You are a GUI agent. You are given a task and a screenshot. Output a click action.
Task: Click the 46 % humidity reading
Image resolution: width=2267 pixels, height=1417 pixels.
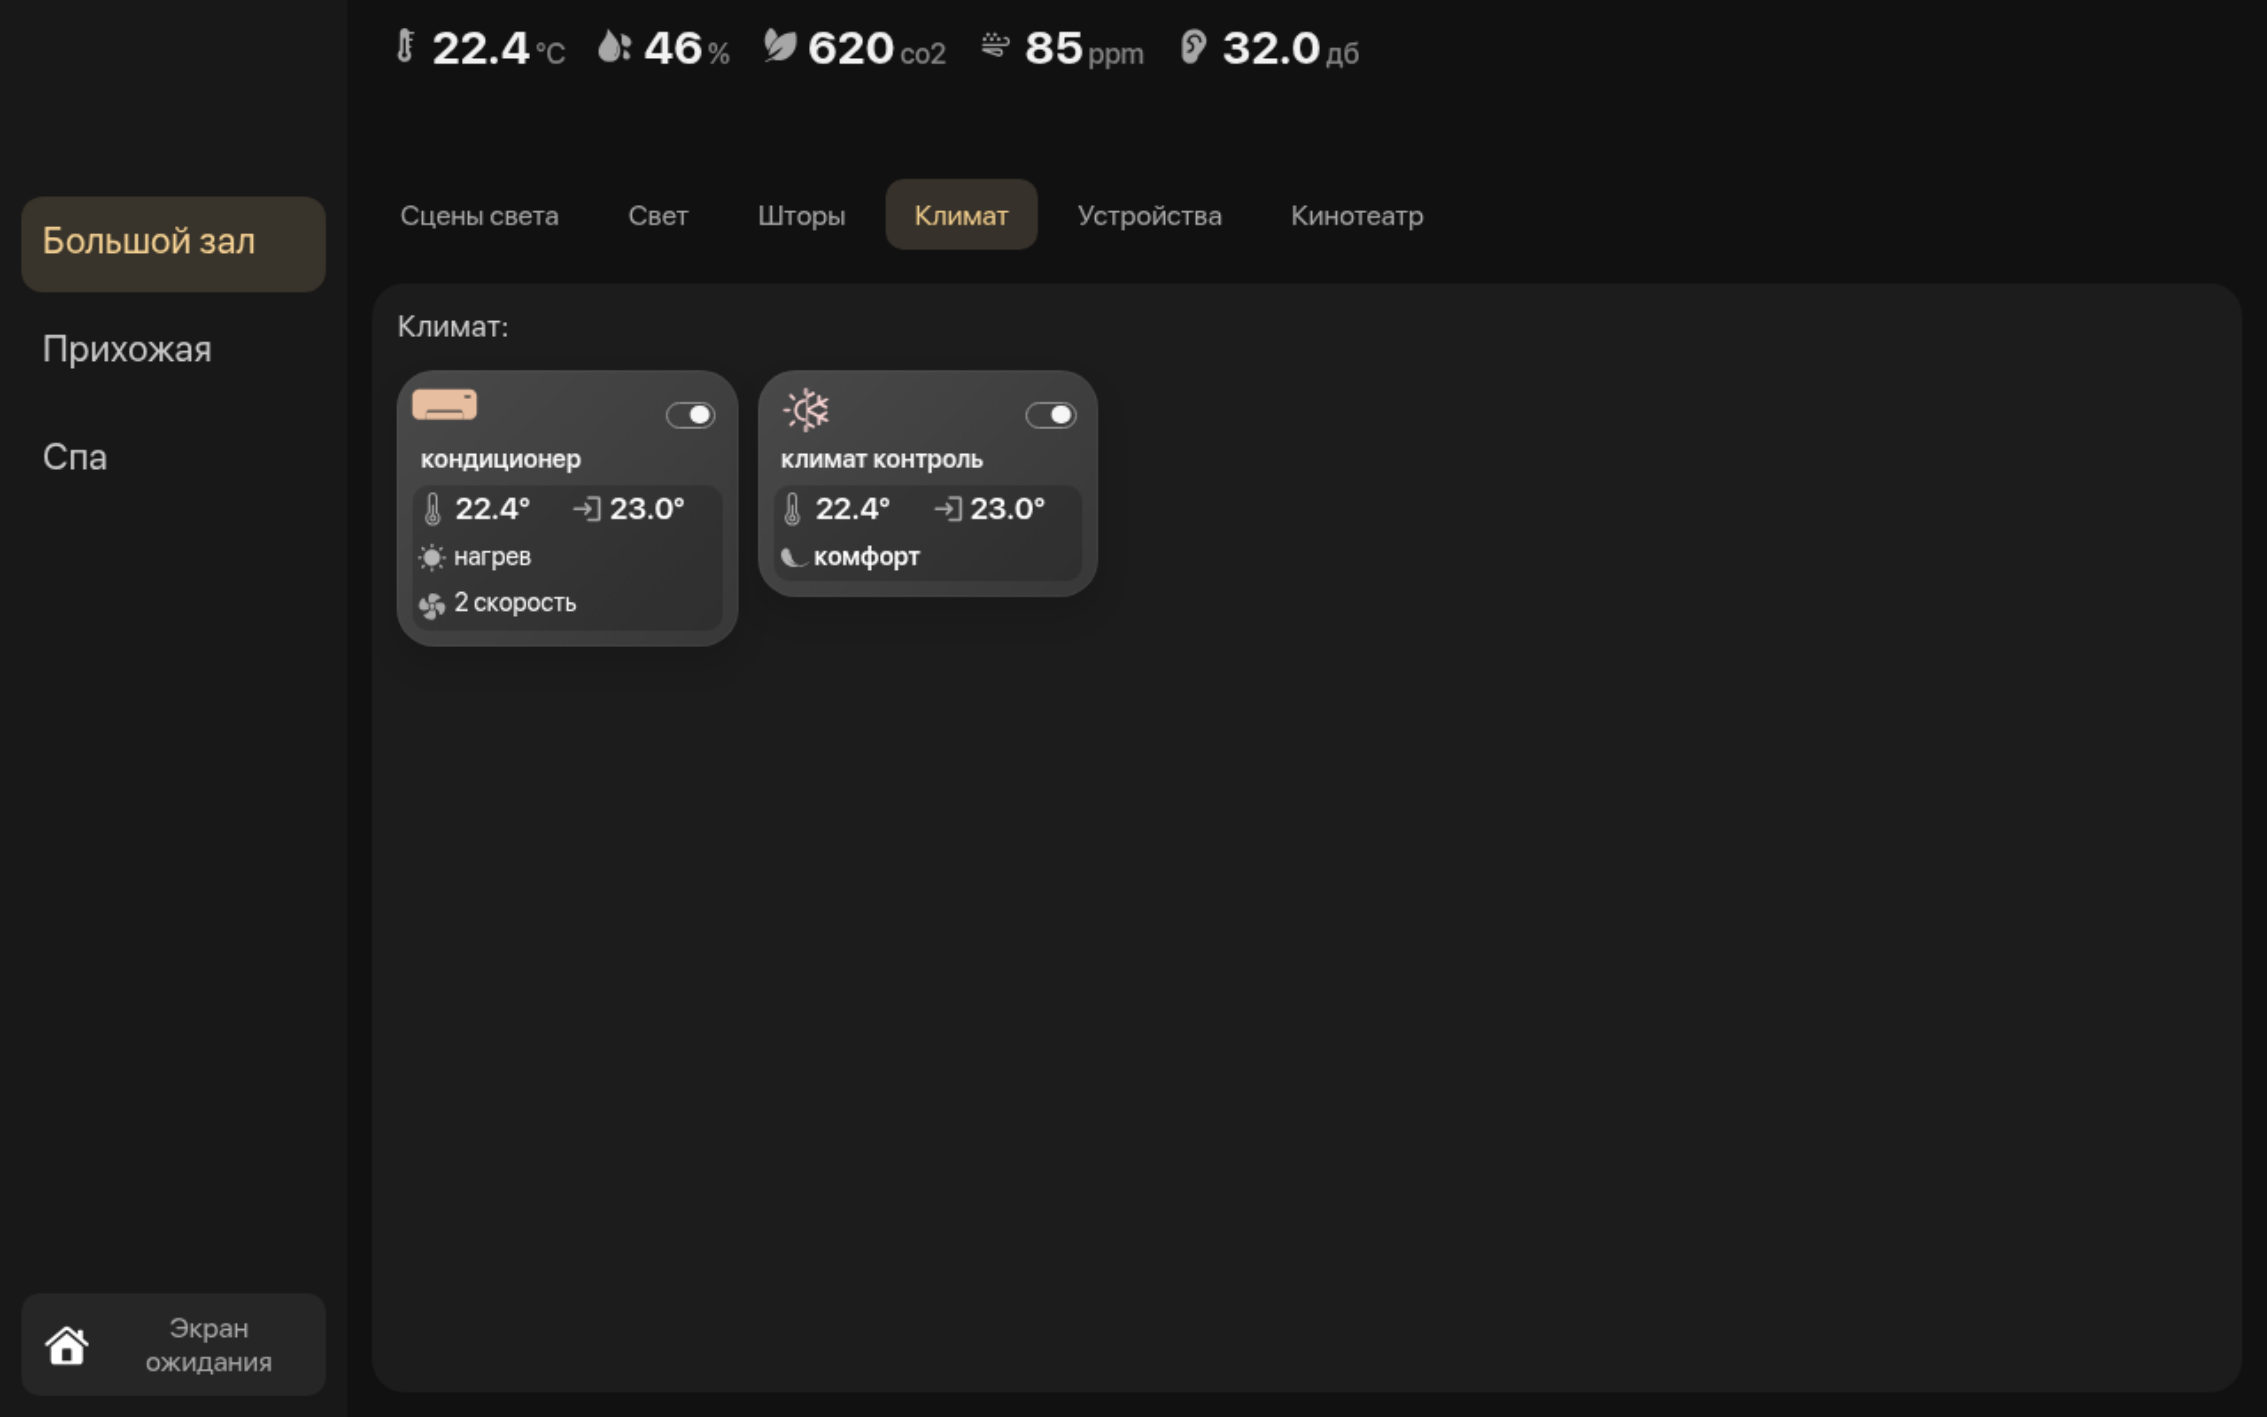coord(686,48)
